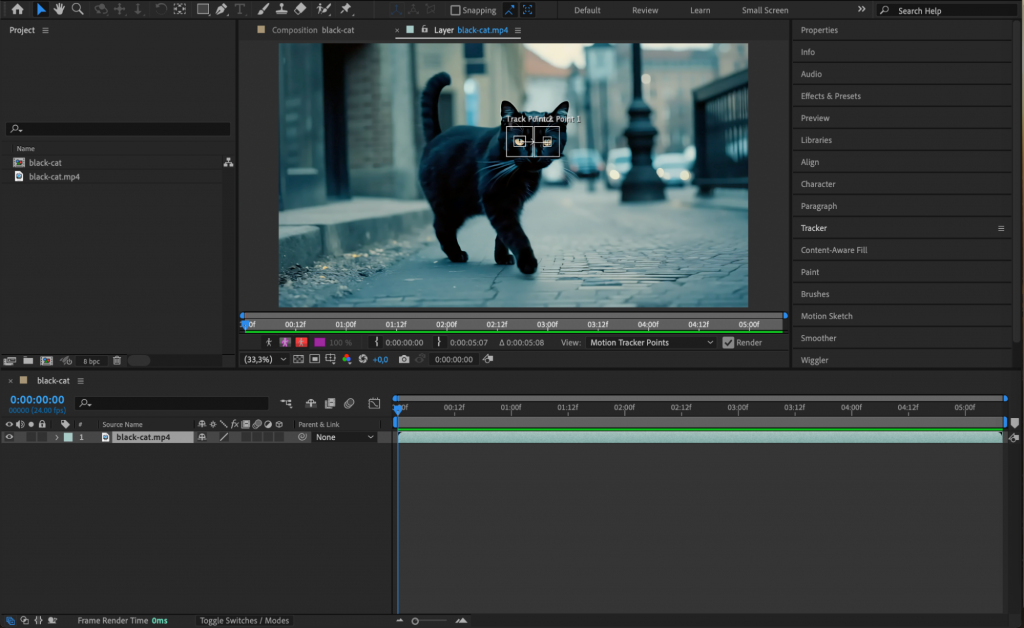Toggle the transparency grid in the layer viewer
Image resolution: width=1024 pixels, height=628 pixels.
(297, 359)
